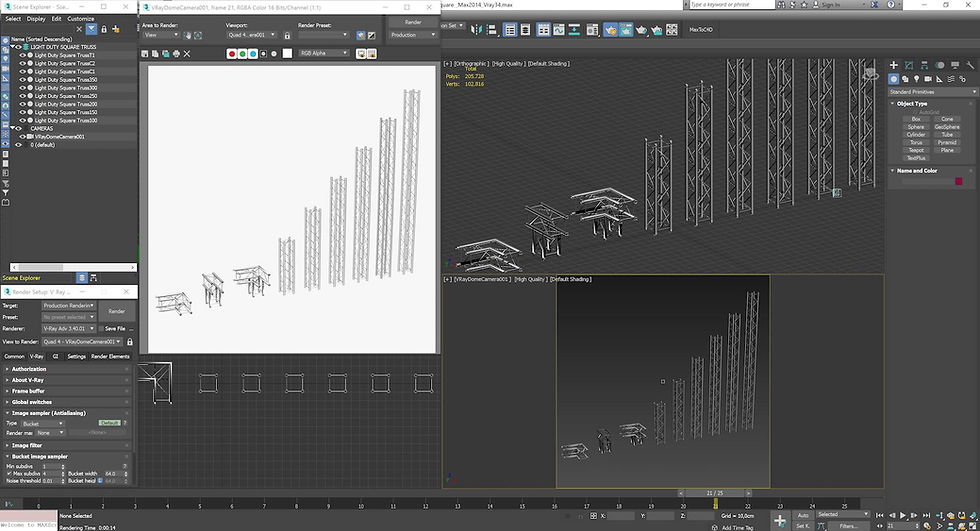The height and width of the screenshot is (531, 980).
Task: Switch to the GI tab in Render Setup
Action: click(x=53, y=356)
